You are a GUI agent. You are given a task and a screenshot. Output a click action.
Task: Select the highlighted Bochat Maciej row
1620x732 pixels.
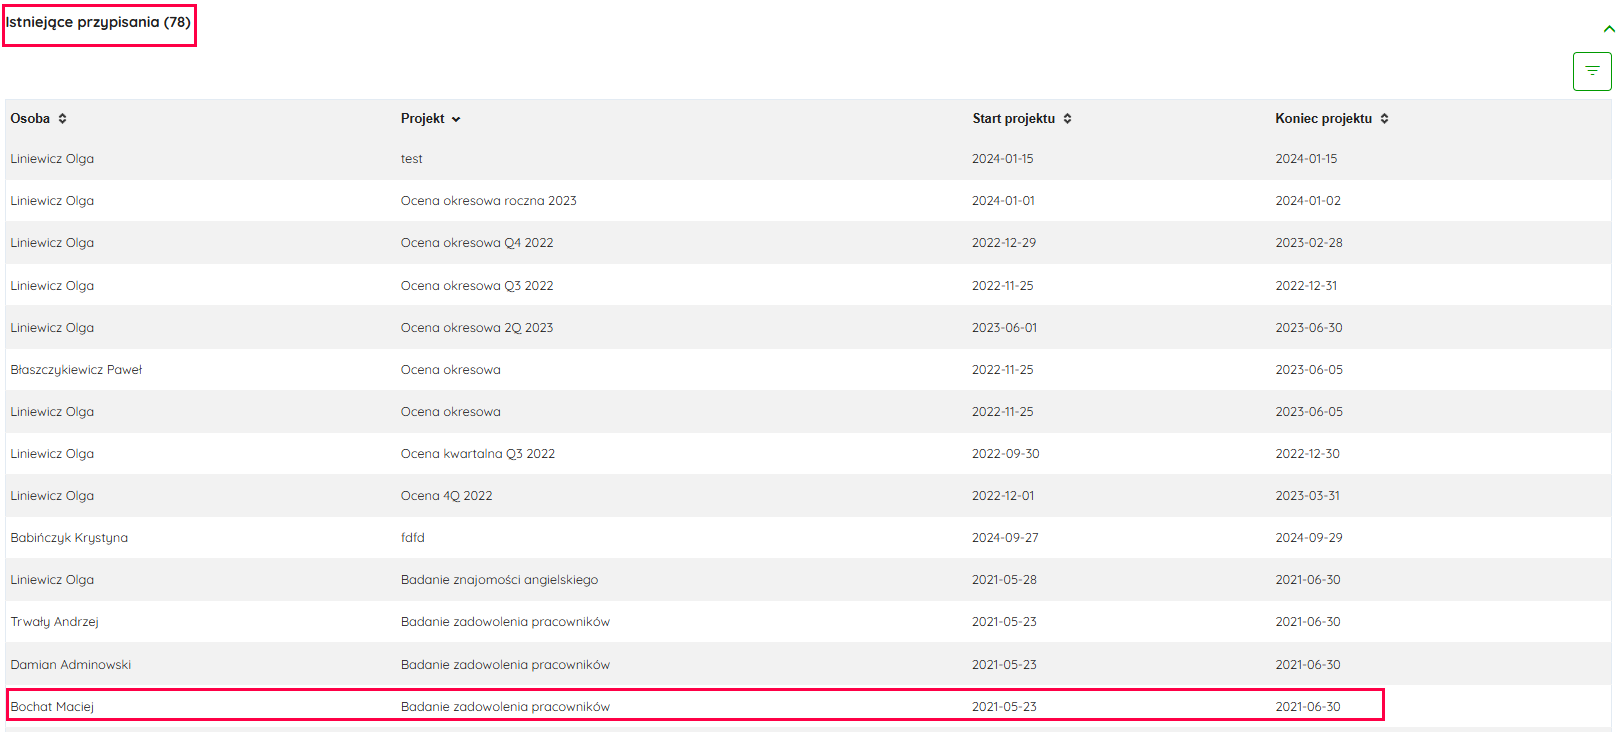52,707
